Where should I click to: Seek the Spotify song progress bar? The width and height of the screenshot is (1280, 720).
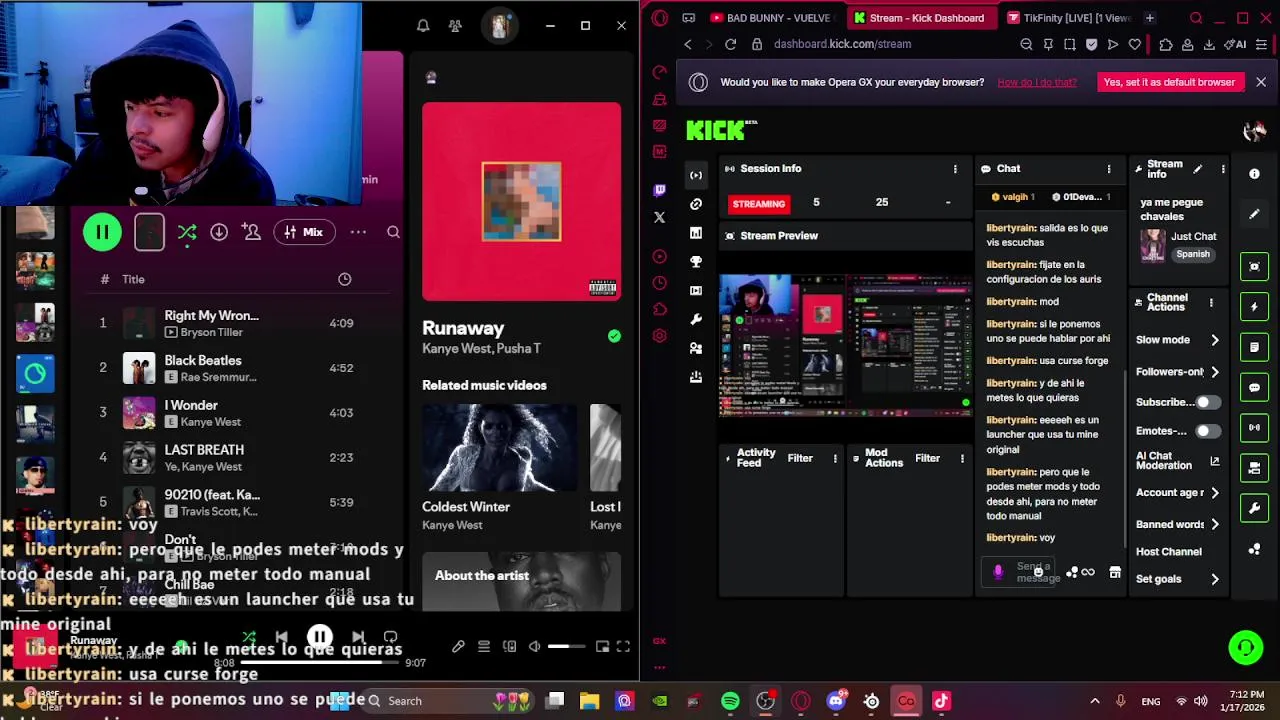[322, 662]
